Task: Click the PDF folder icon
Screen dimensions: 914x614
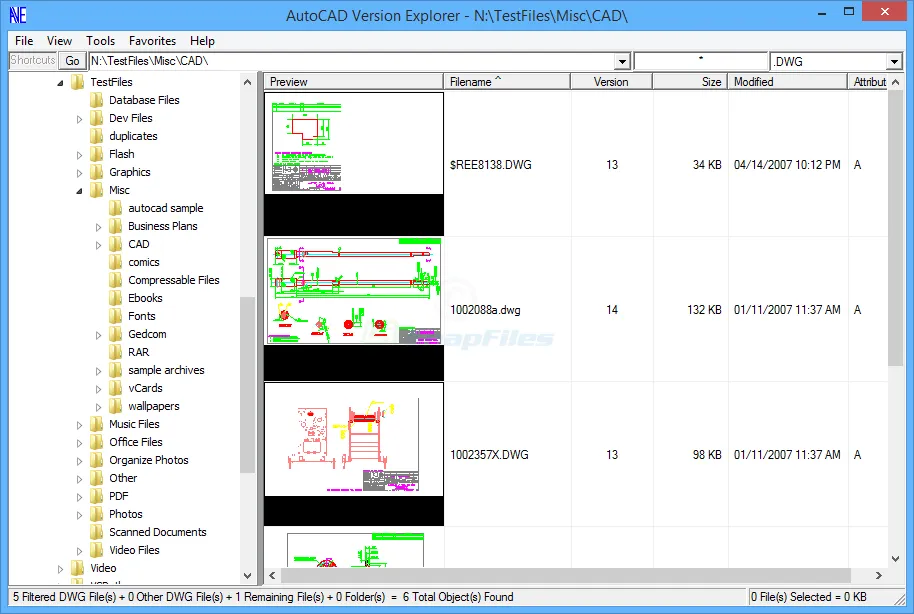Action: pos(97,496)
